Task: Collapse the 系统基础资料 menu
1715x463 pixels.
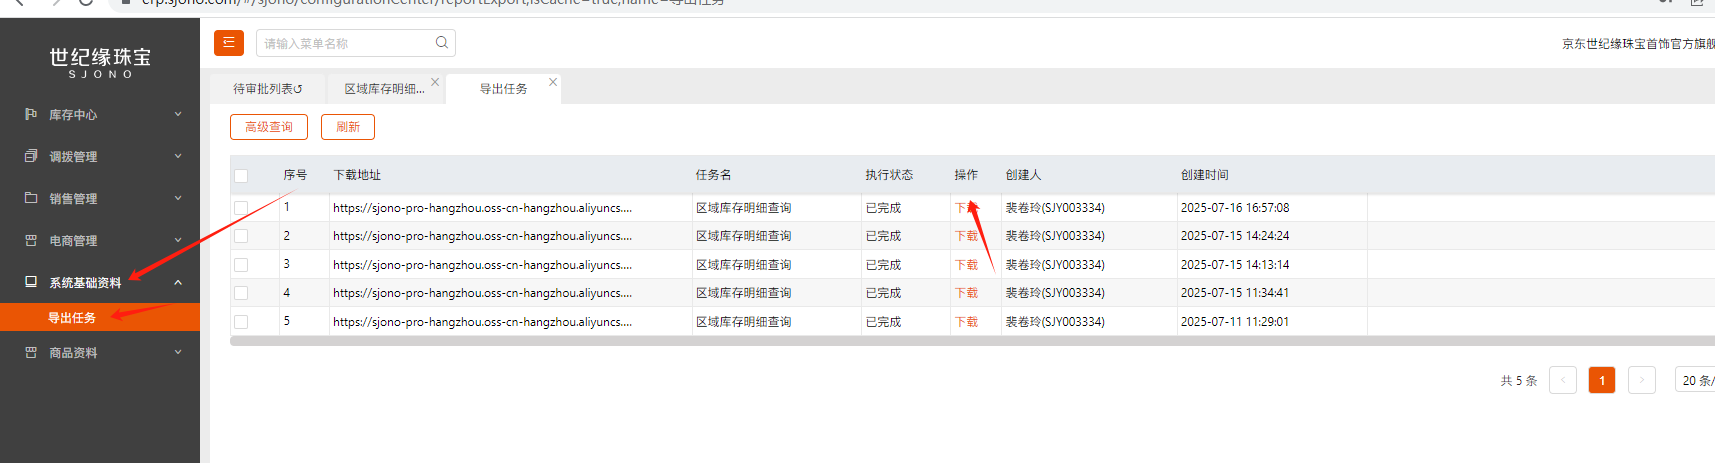Action: (x=178, y=283)
